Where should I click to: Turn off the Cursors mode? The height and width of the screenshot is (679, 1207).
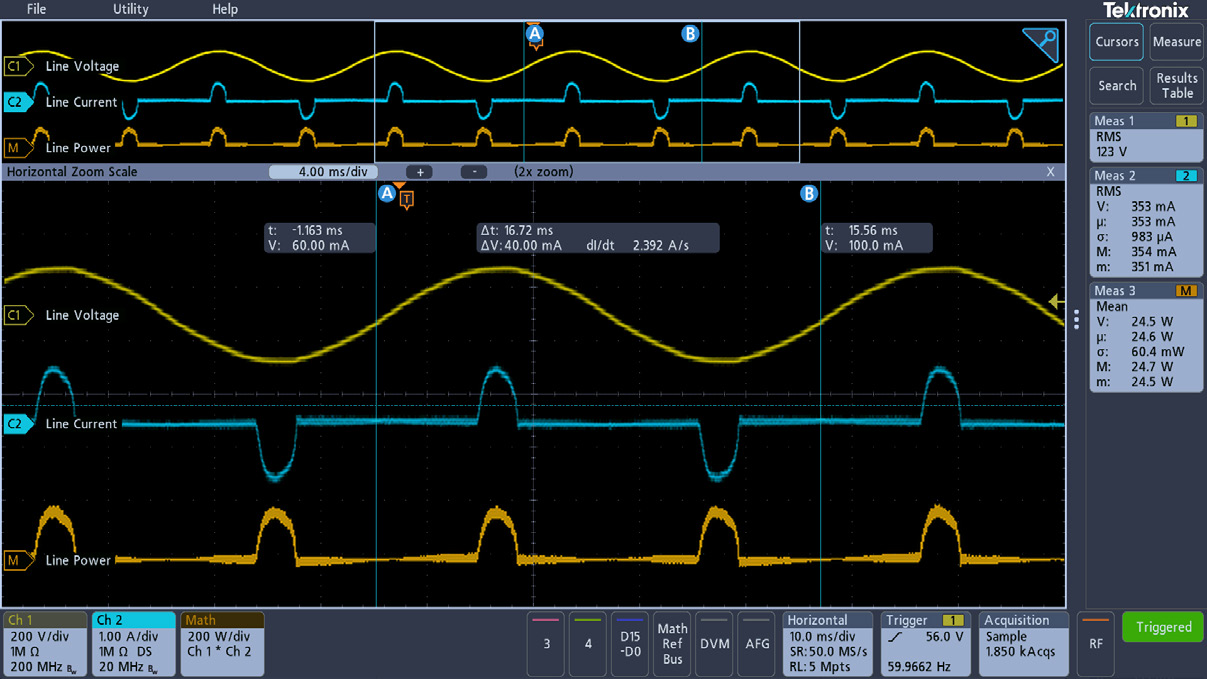[1115, 42]
